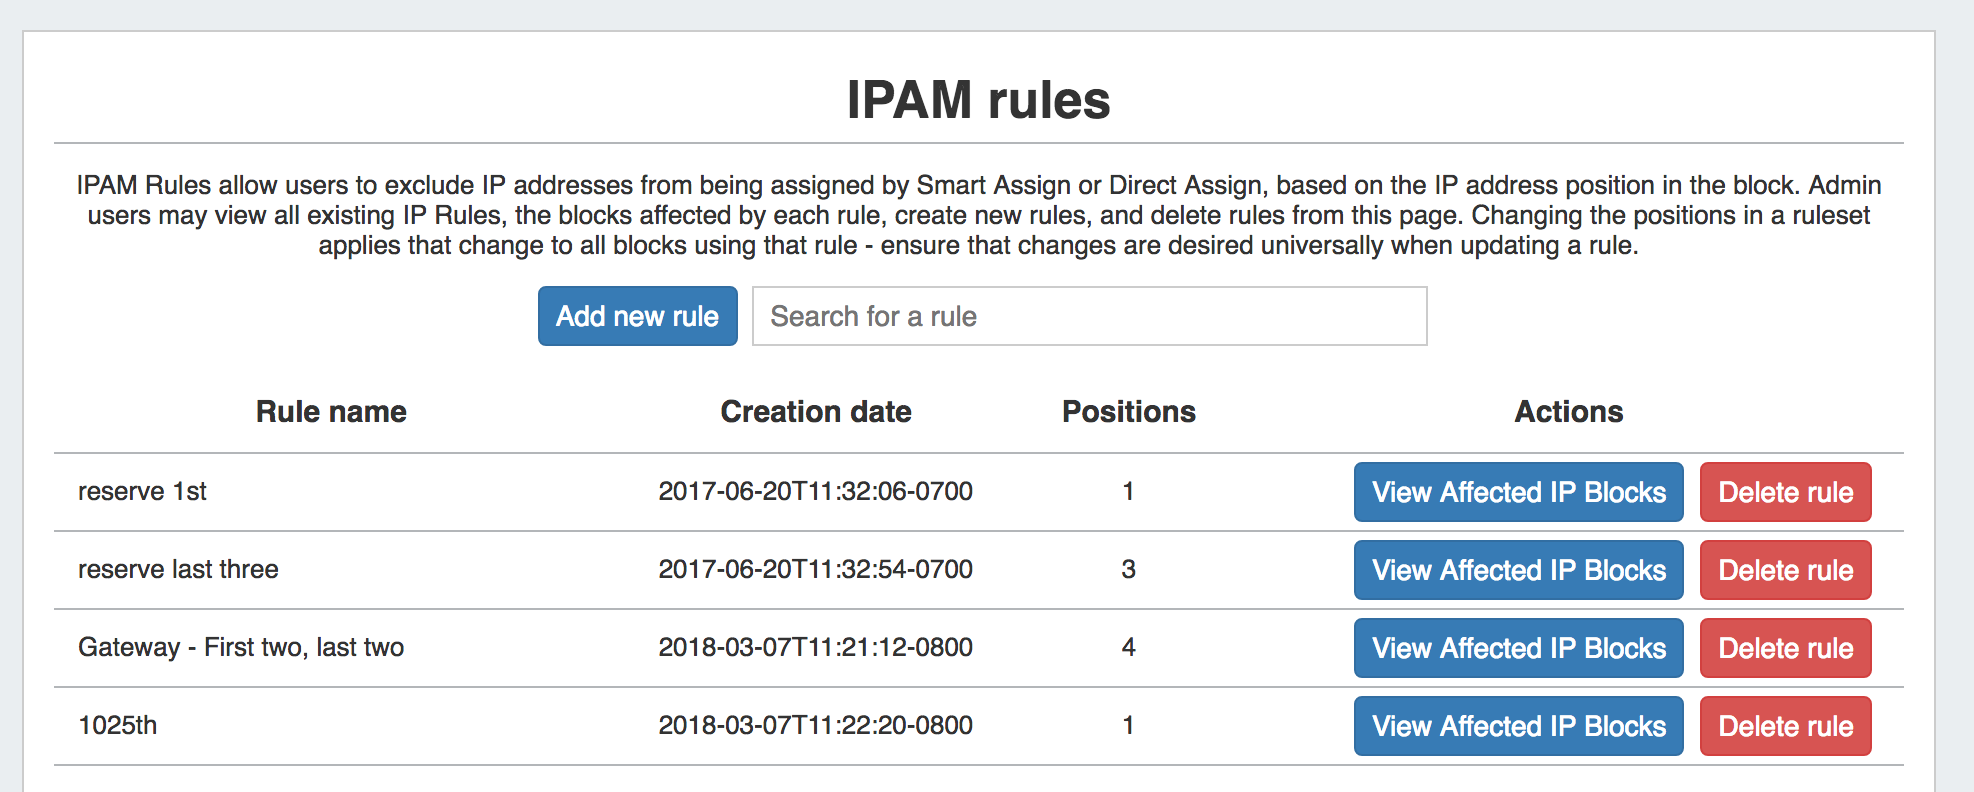This screenshot has width=1974, height=792.
Task: Click the Rule name column header
Action: point(331,412)
